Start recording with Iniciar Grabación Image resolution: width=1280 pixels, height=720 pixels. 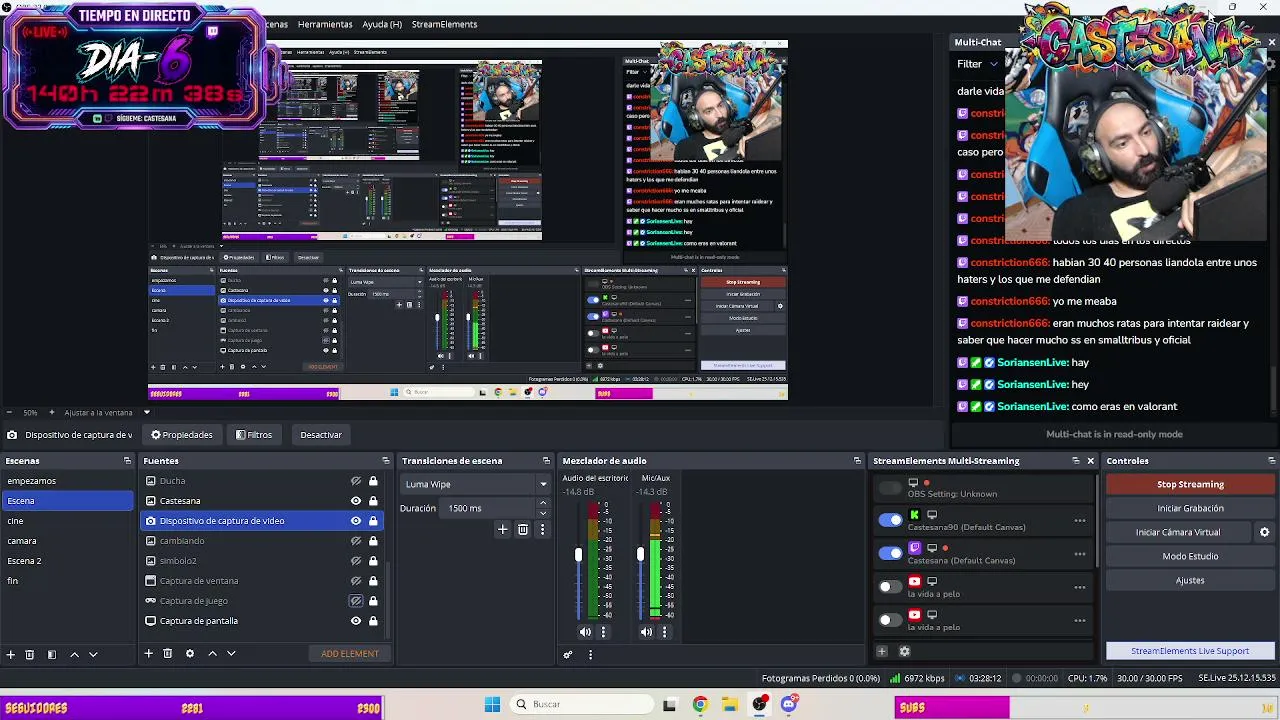click(1190, 508)
